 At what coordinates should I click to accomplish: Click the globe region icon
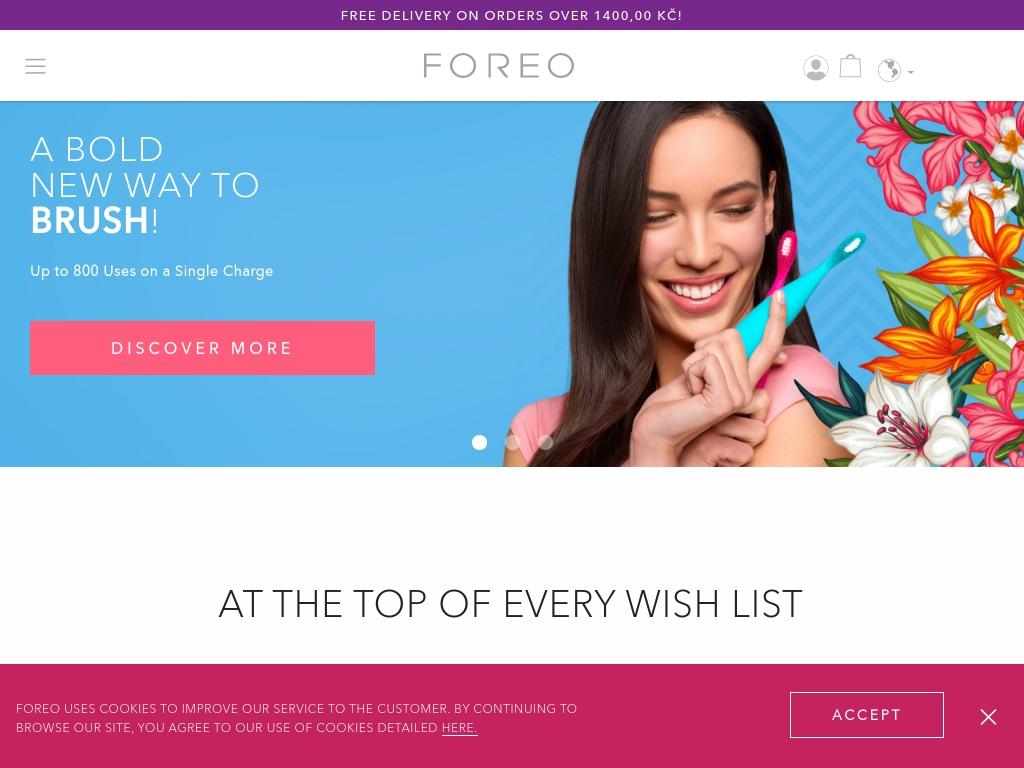(889, 70)
